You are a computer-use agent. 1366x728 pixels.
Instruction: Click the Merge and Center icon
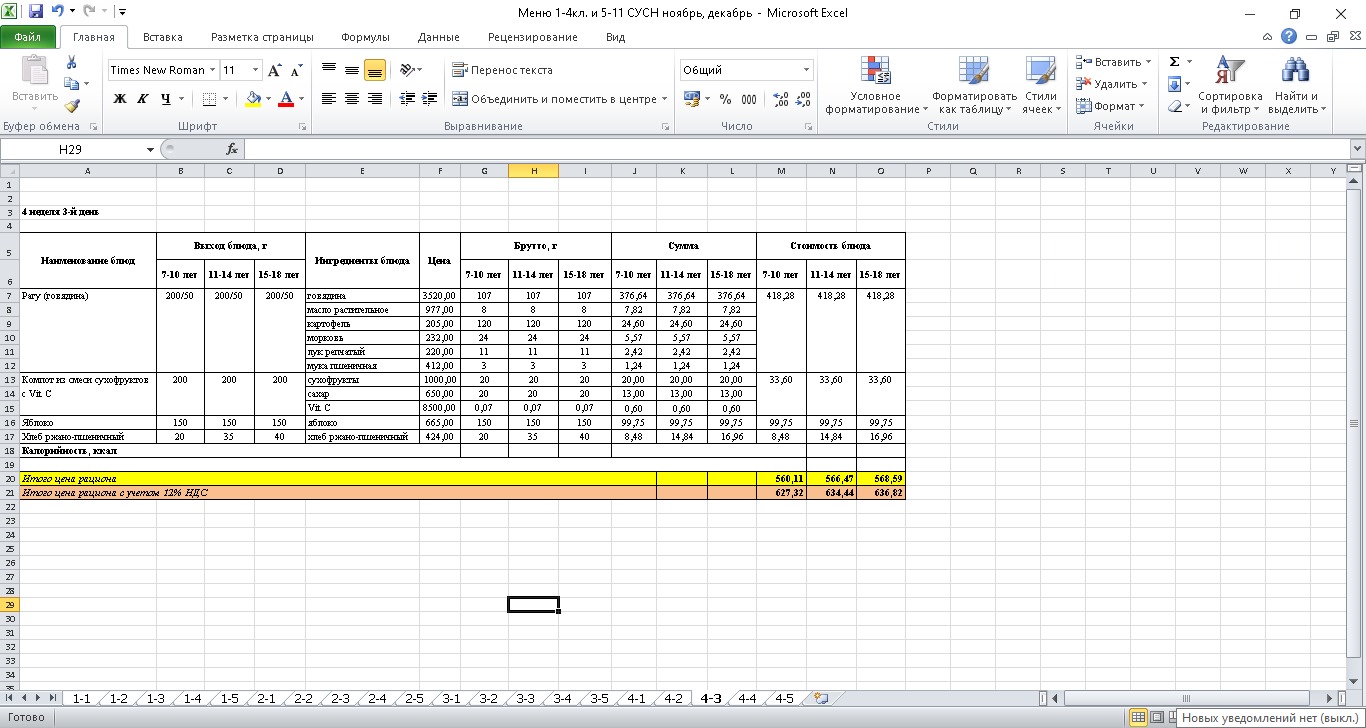point(460,99)
